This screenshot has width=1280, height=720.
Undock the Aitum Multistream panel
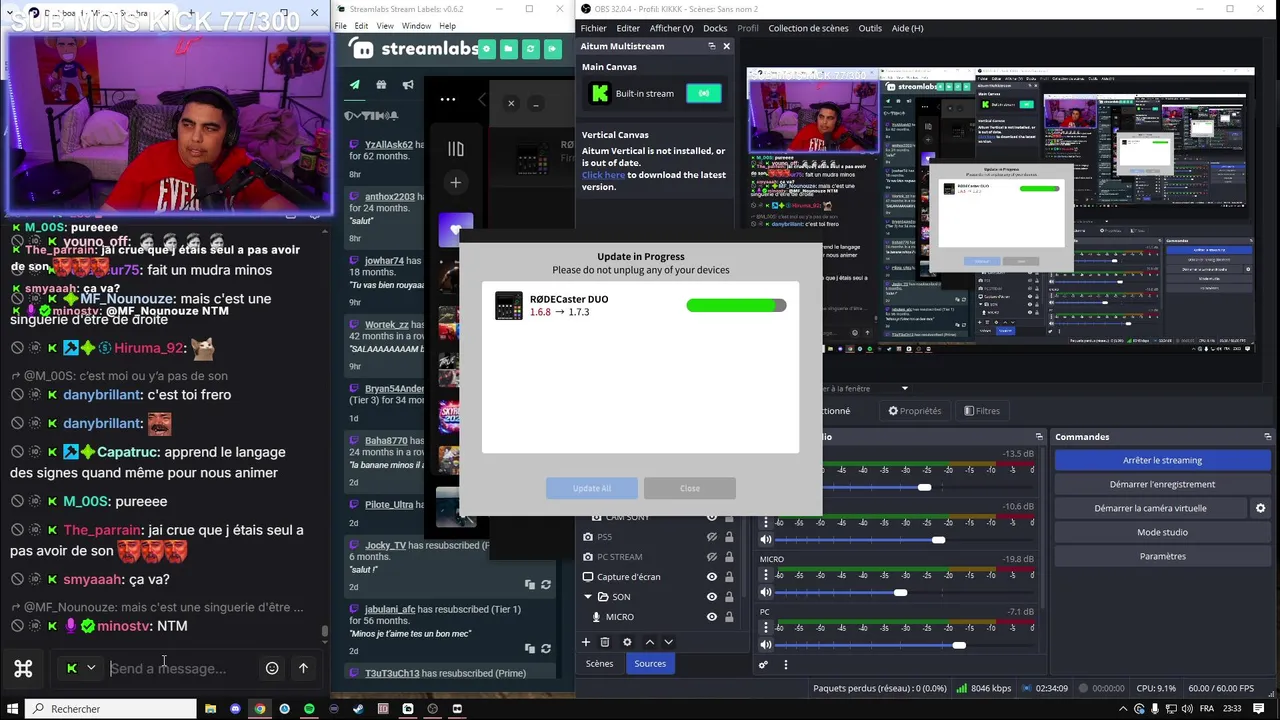tap(712, 46)
